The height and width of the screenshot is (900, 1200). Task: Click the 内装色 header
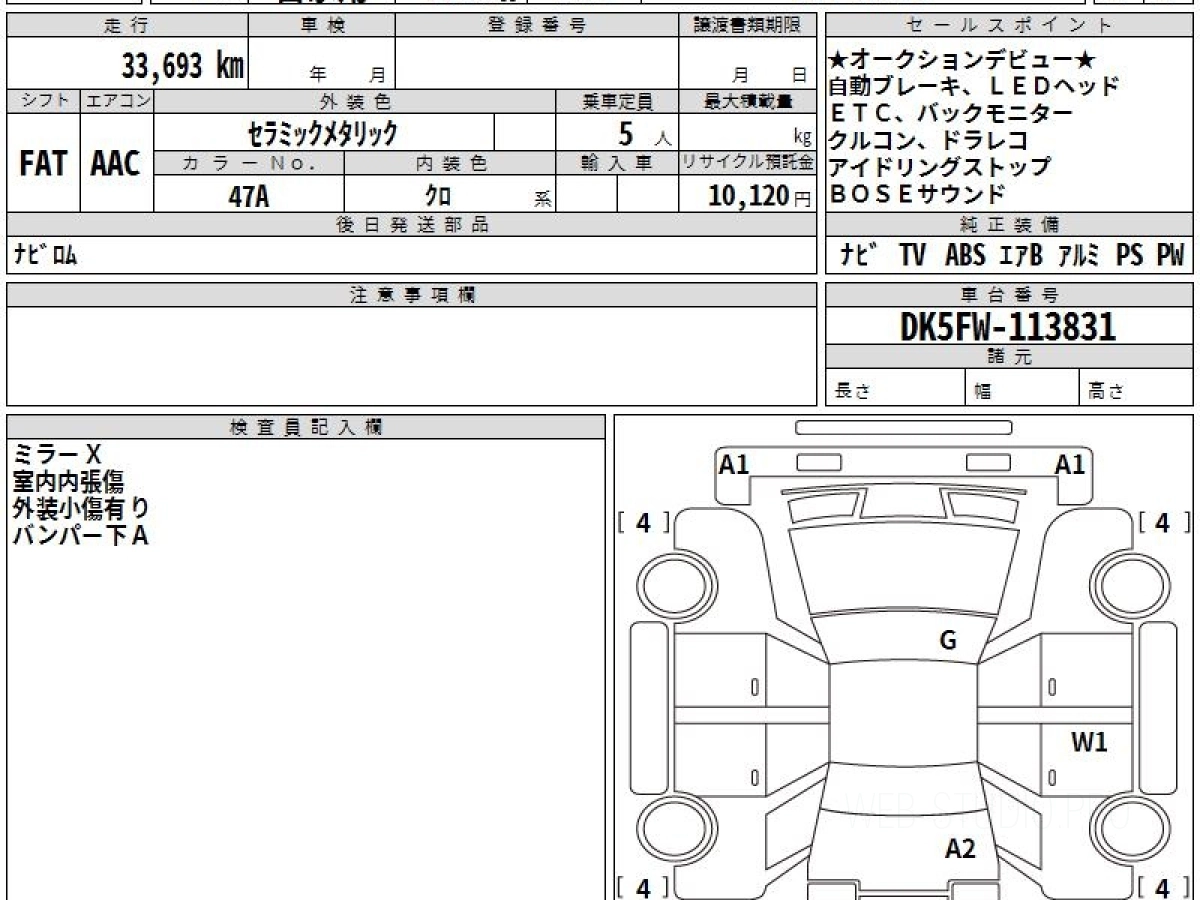450,164
